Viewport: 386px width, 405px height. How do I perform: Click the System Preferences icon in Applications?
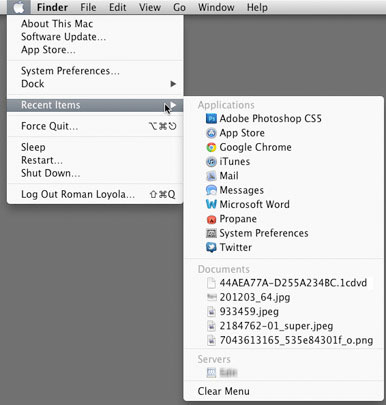[211, 233]
